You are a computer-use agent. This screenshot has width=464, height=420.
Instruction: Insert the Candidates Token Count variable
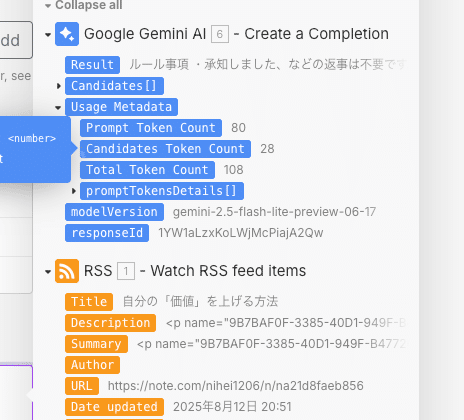(x=165, y=149)
